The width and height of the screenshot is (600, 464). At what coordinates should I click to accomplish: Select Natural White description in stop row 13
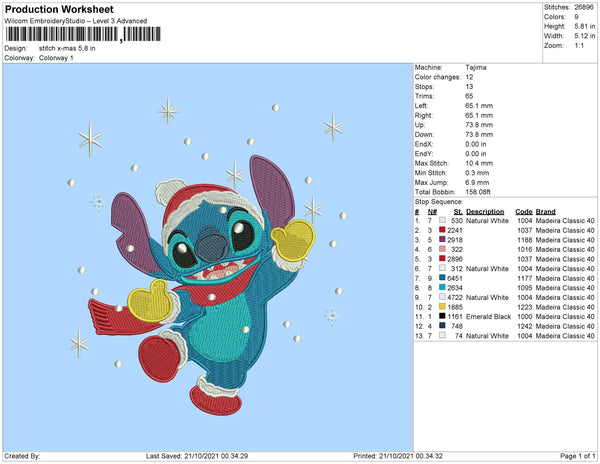pos(487,335)
